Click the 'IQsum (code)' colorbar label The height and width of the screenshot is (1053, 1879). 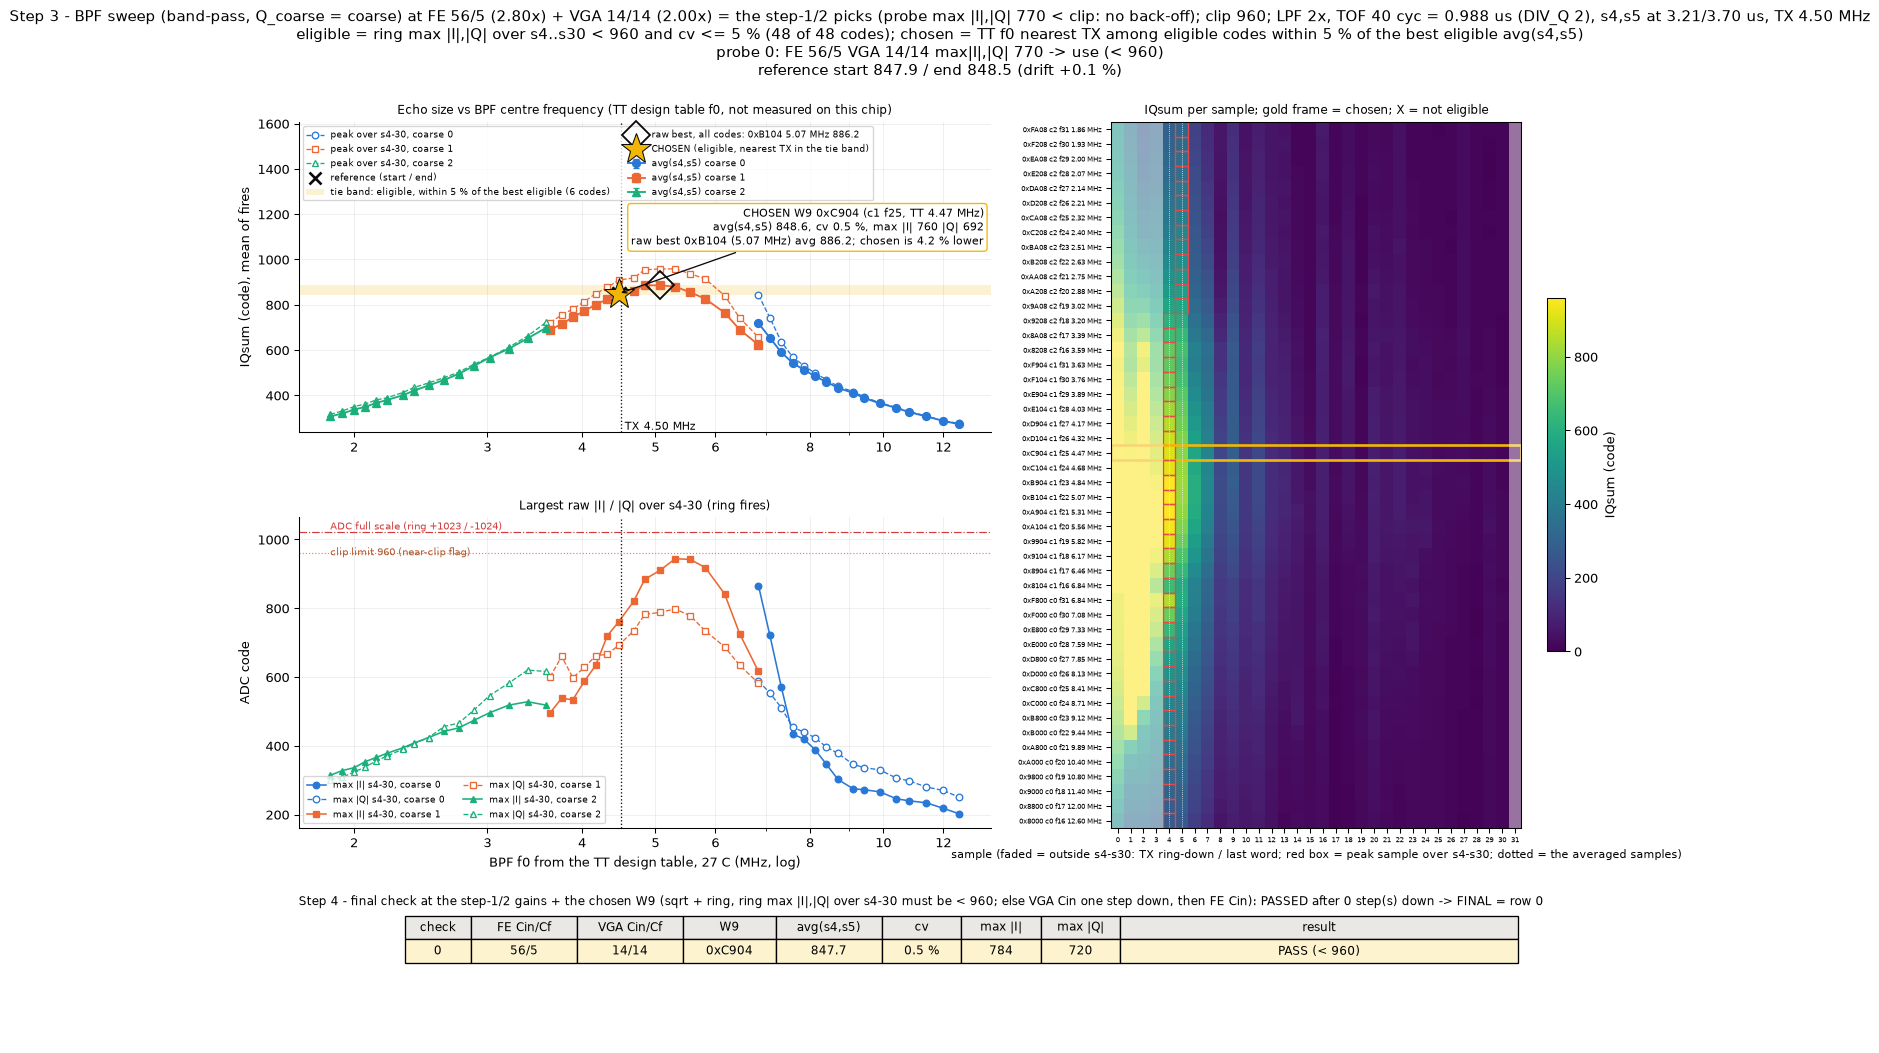1610,475
